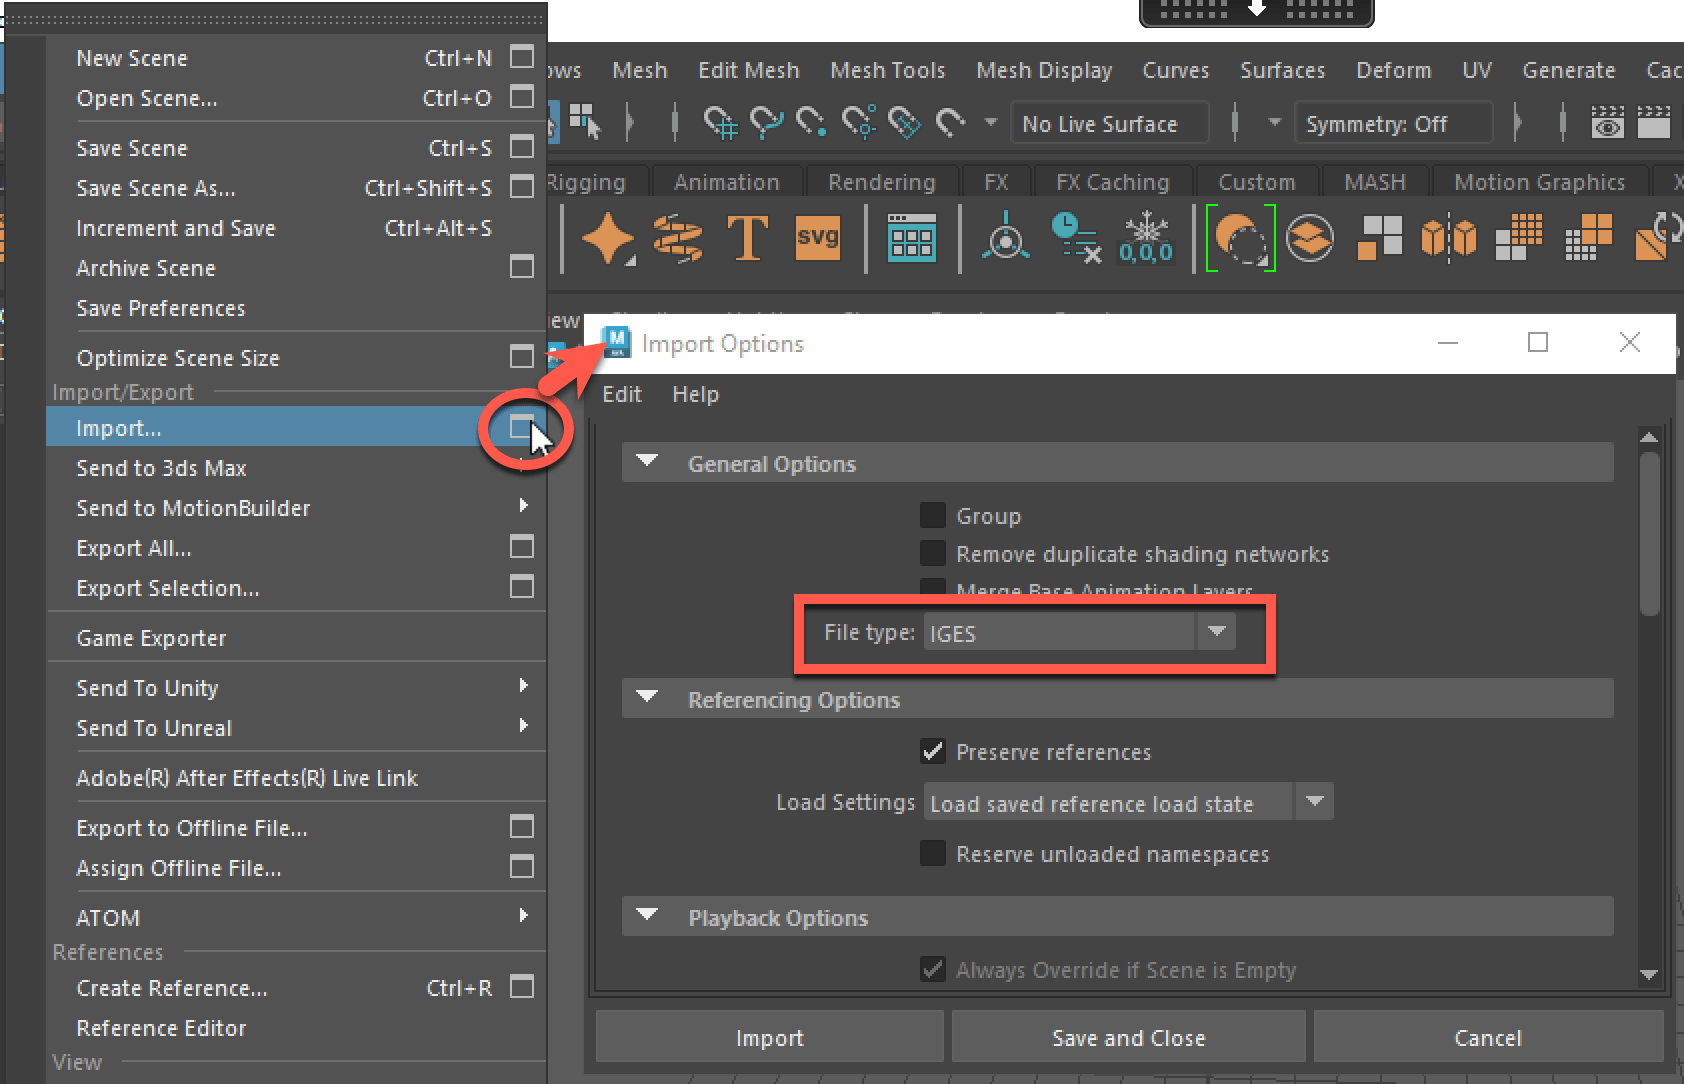
Task: Click the Freeze transformations 0,0,0 icon
Action: (x=1146, y=237)
